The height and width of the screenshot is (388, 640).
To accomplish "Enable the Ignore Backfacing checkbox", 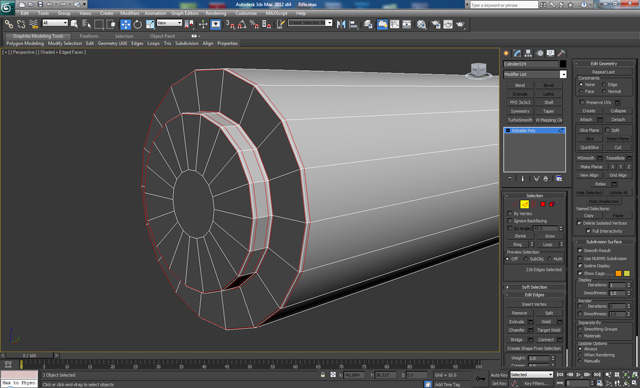I will [510, 221].
